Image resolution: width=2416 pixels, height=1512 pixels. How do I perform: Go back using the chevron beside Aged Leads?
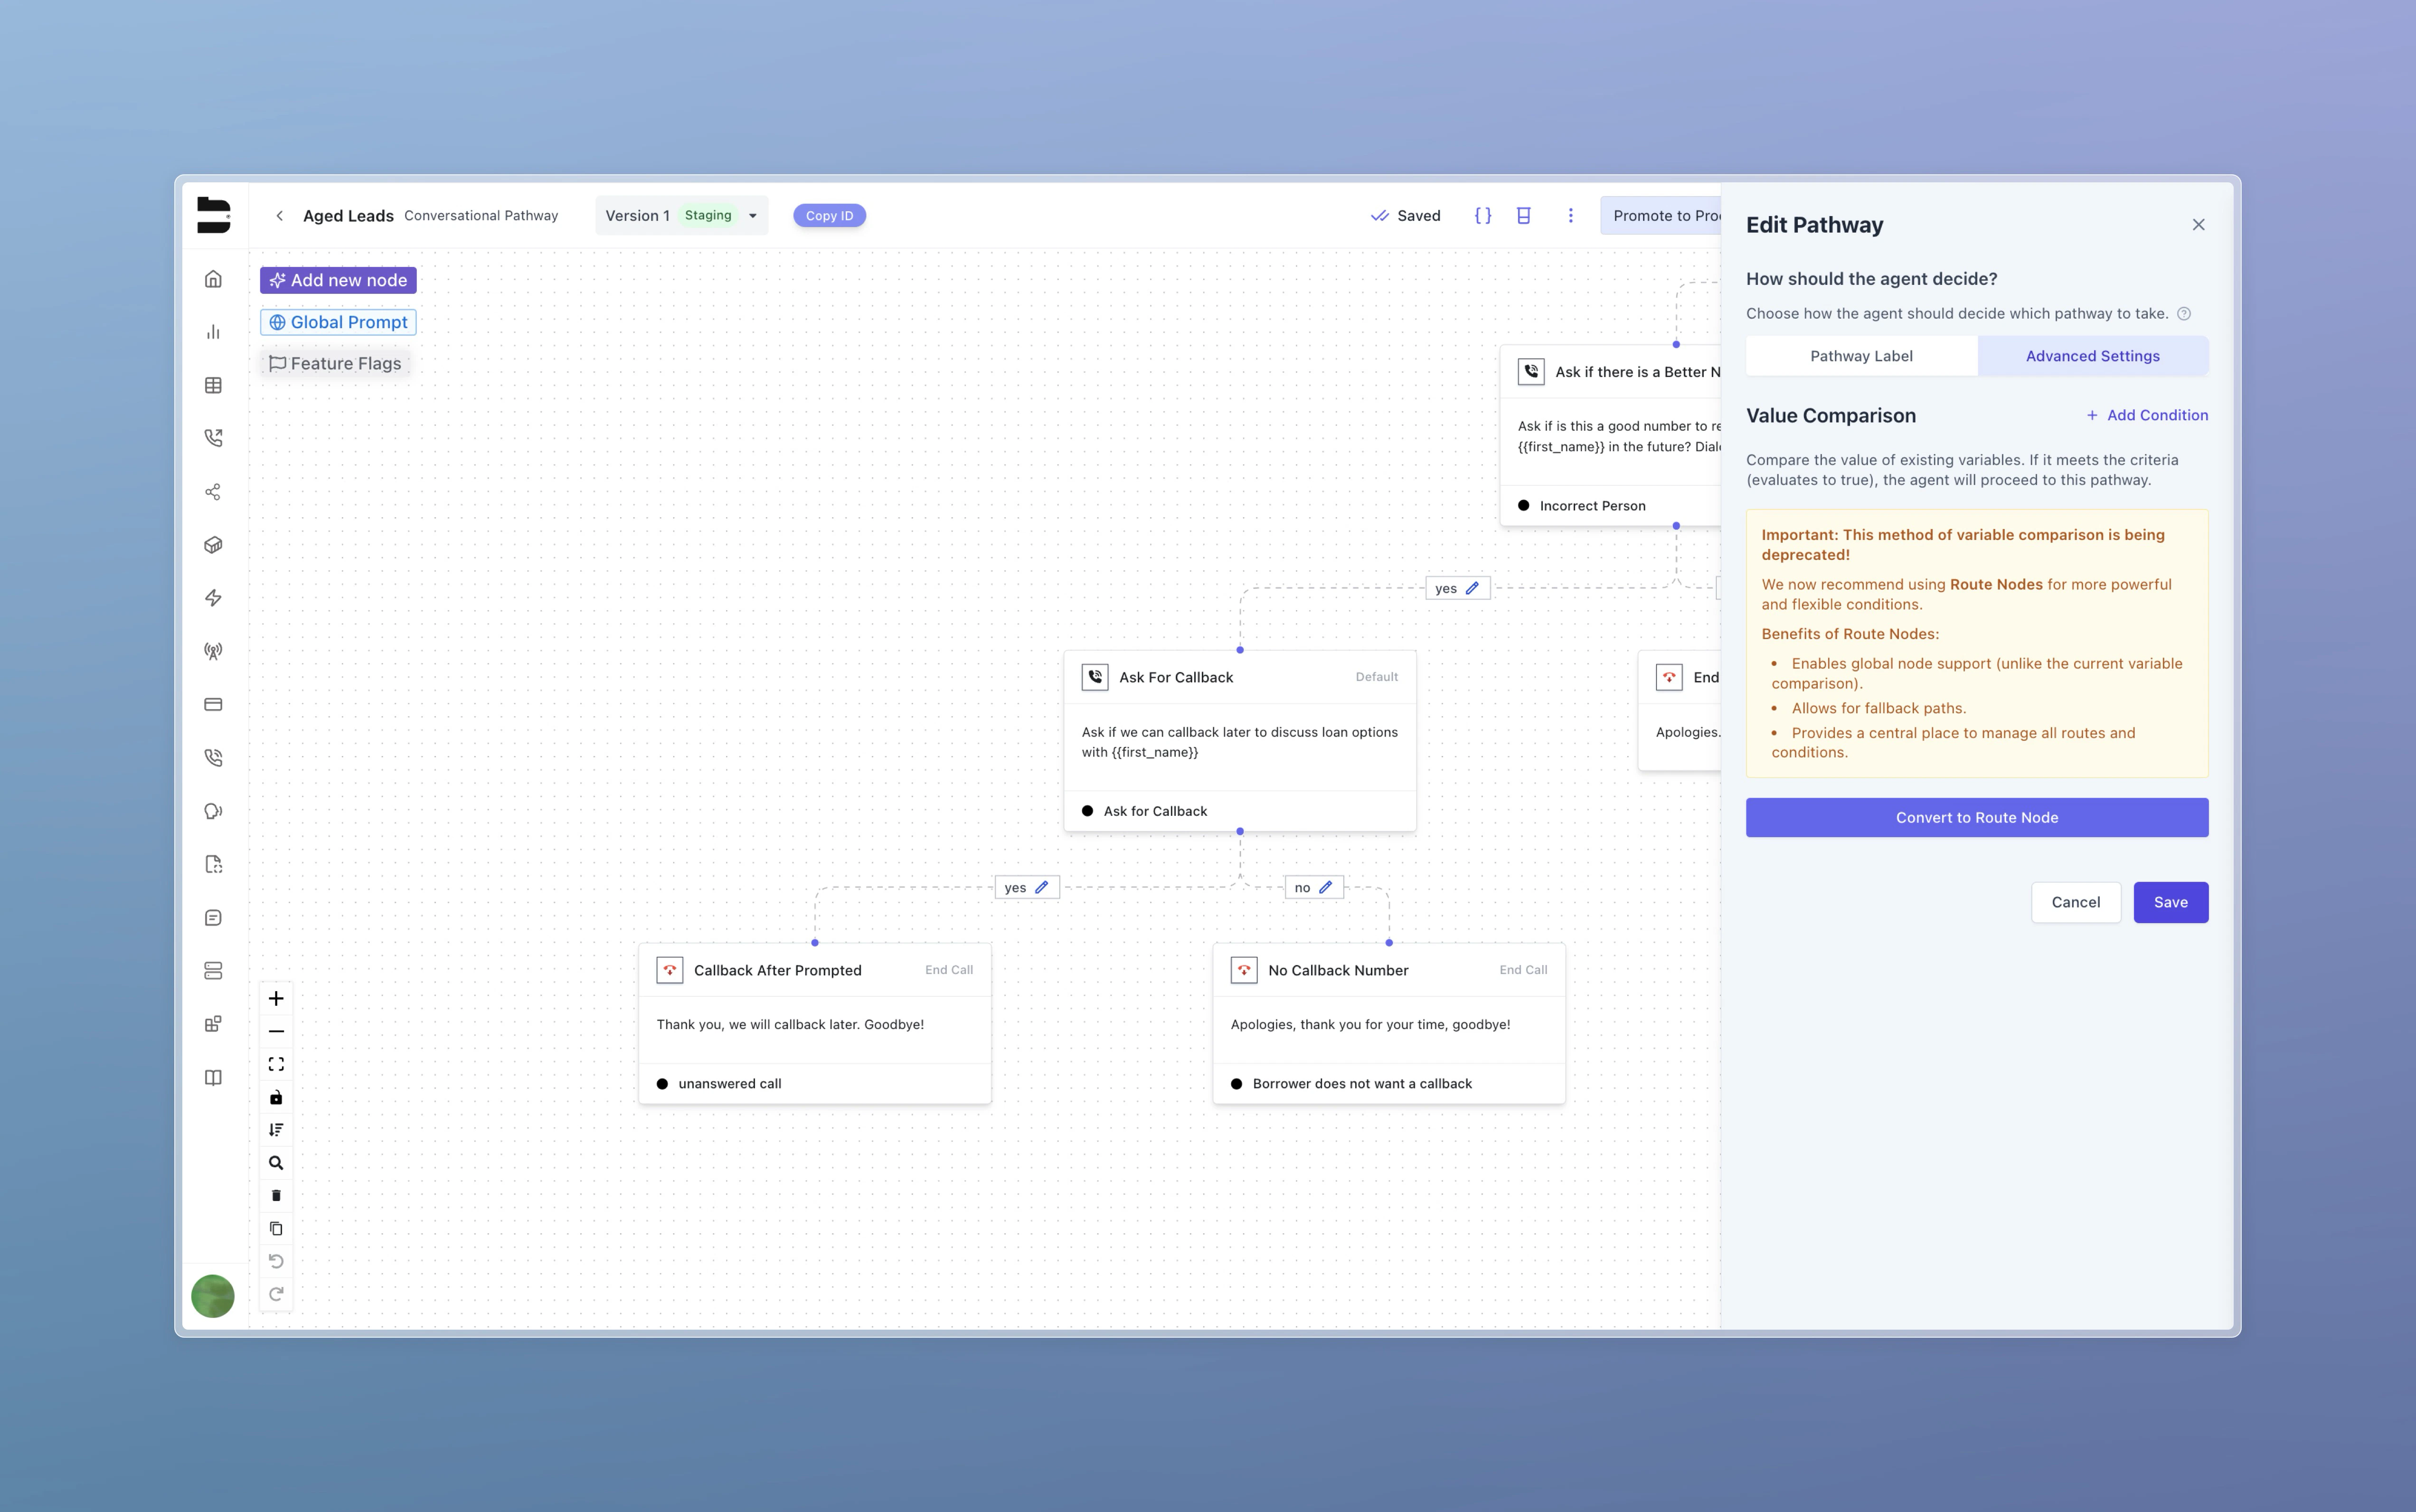click(280, 216)
